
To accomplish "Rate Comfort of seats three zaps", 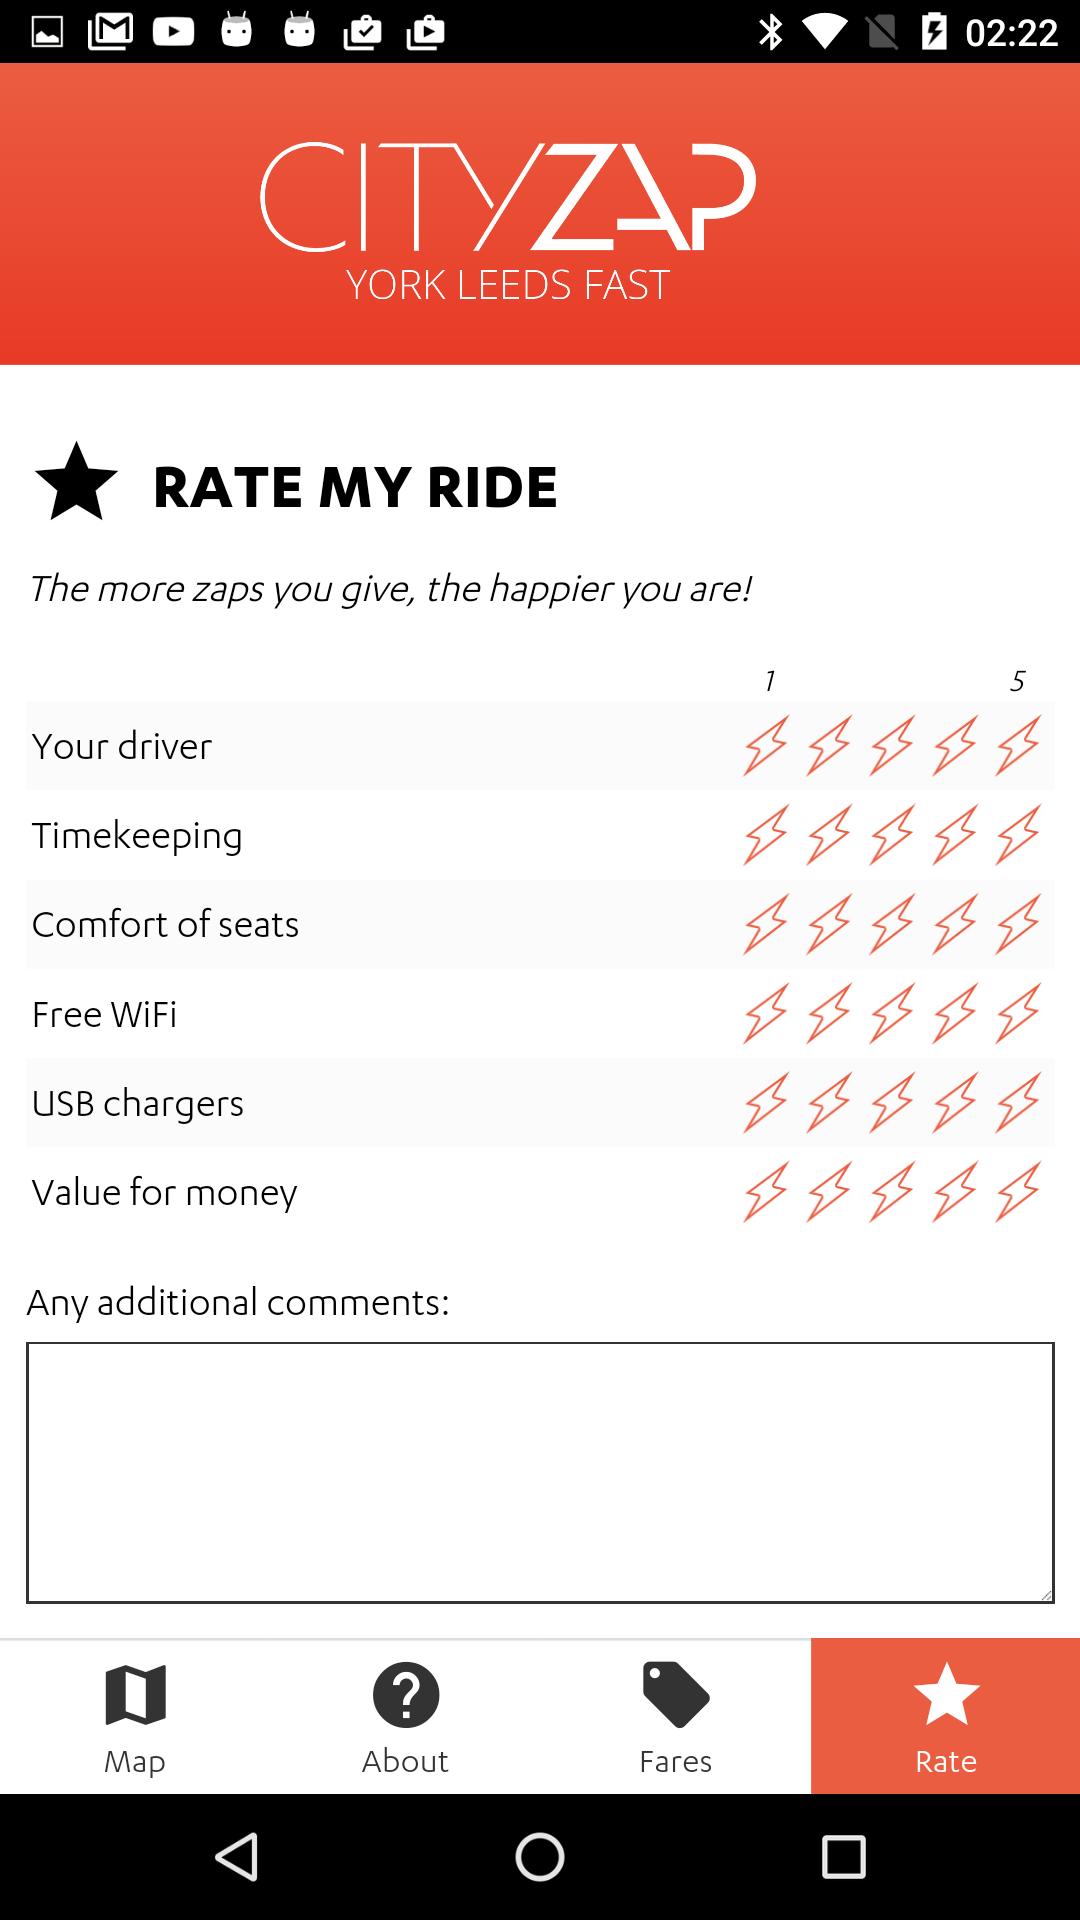I will [x=892, y=924].
